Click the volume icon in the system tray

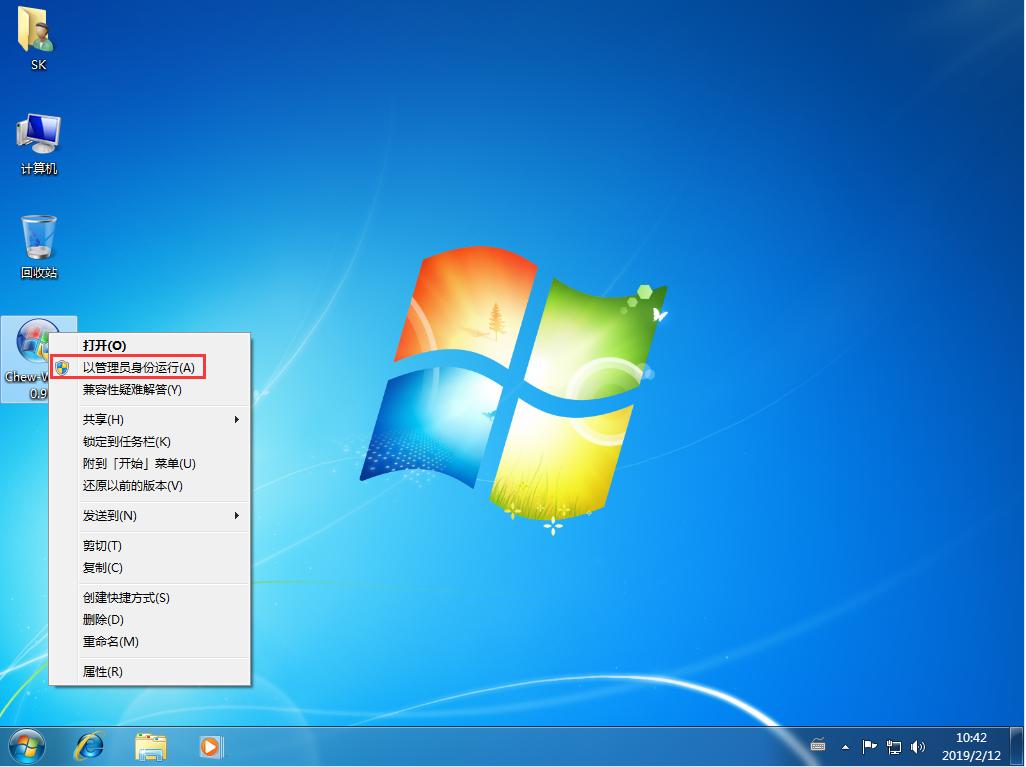pos(917,748)
